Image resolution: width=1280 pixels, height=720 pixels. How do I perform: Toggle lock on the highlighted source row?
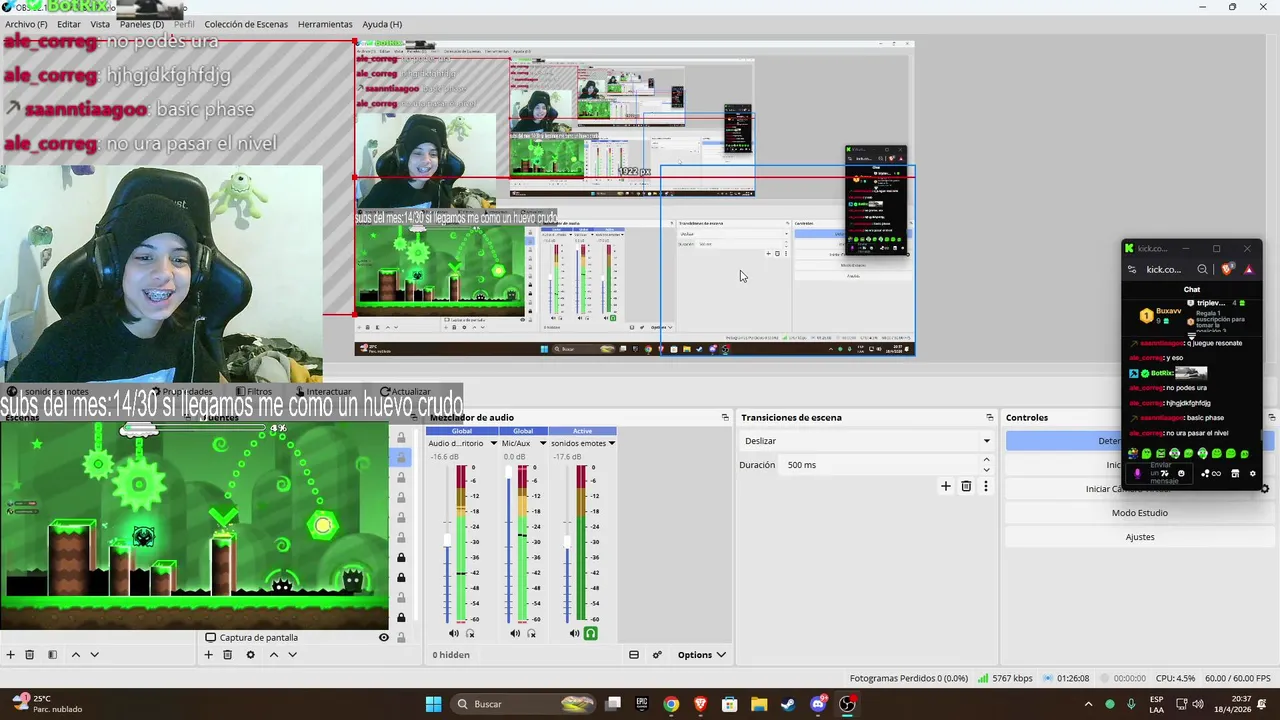pyautogui.click(x=401, y=457)
